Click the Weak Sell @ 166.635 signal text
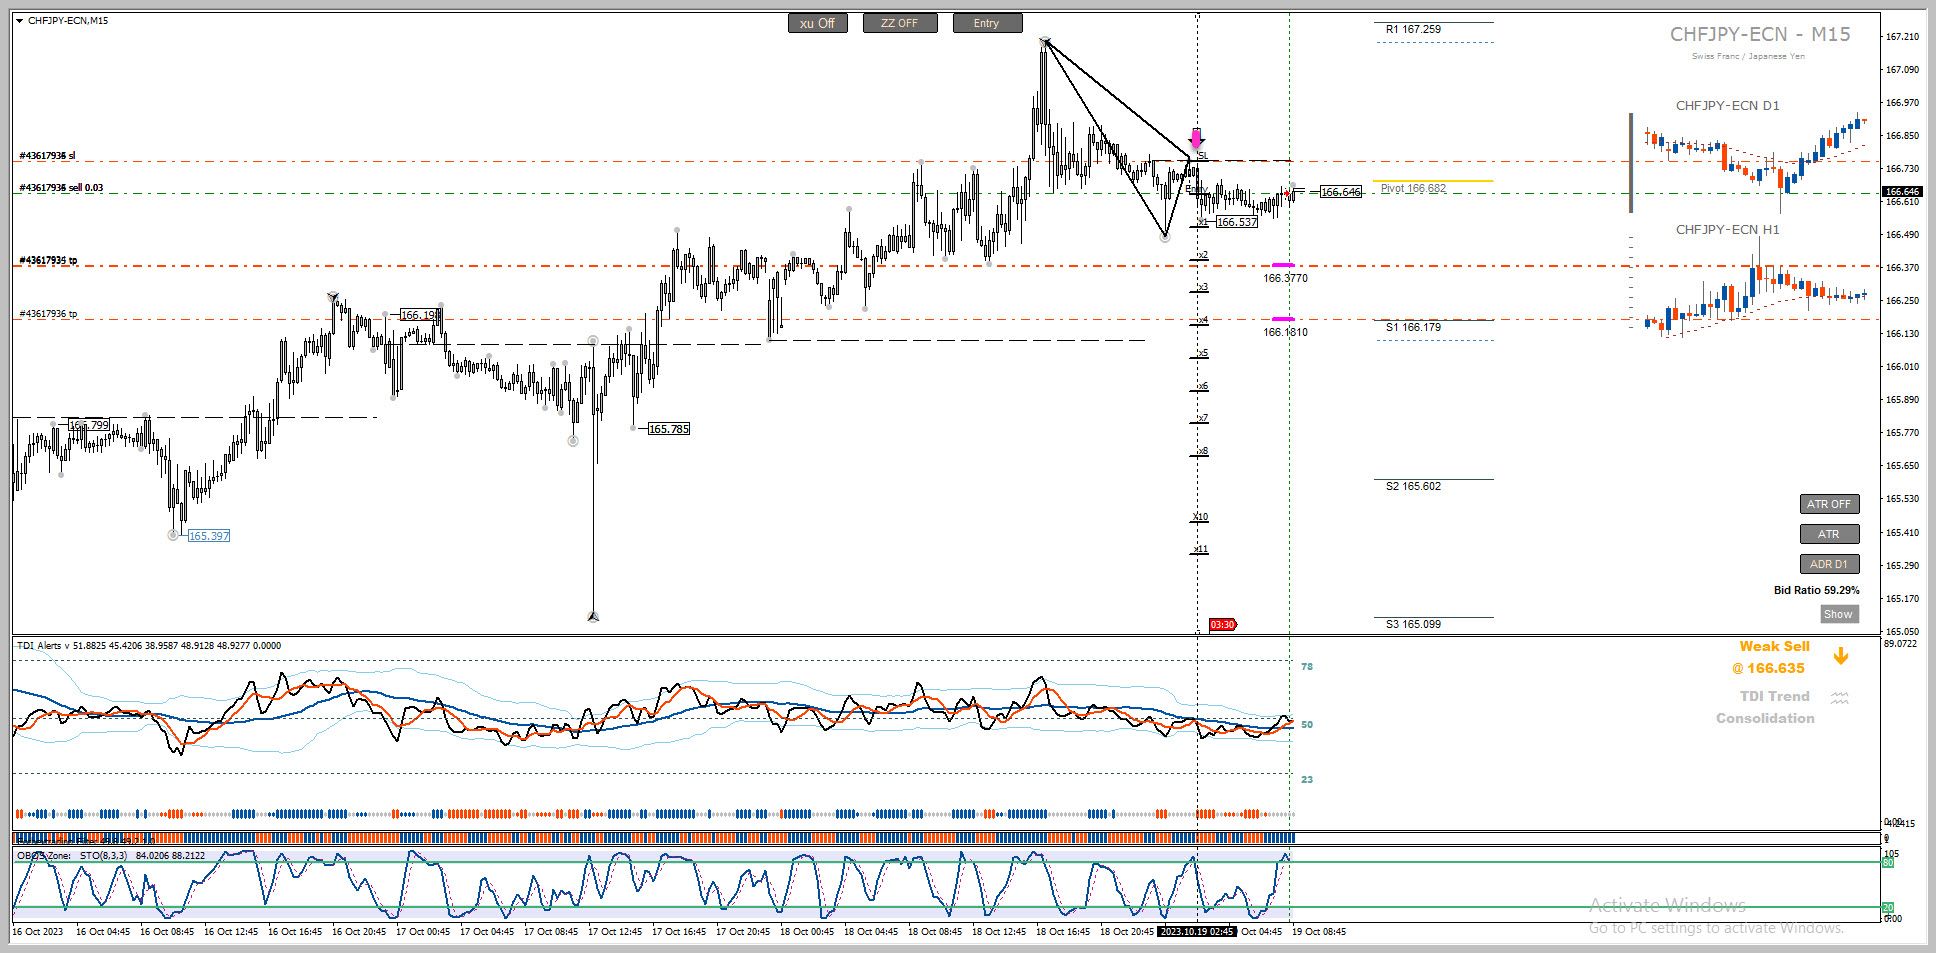 (1771, 657)
